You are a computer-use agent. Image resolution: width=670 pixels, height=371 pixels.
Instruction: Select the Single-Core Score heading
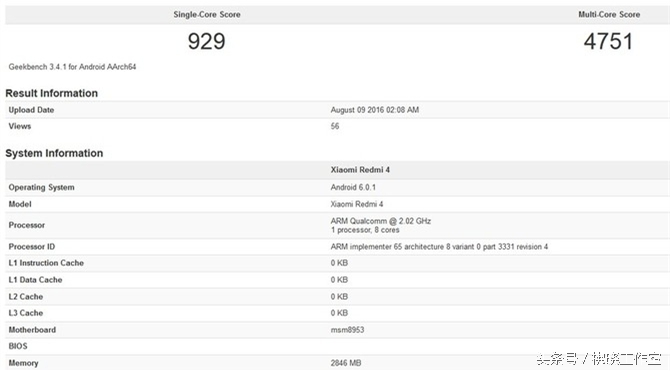207,15
